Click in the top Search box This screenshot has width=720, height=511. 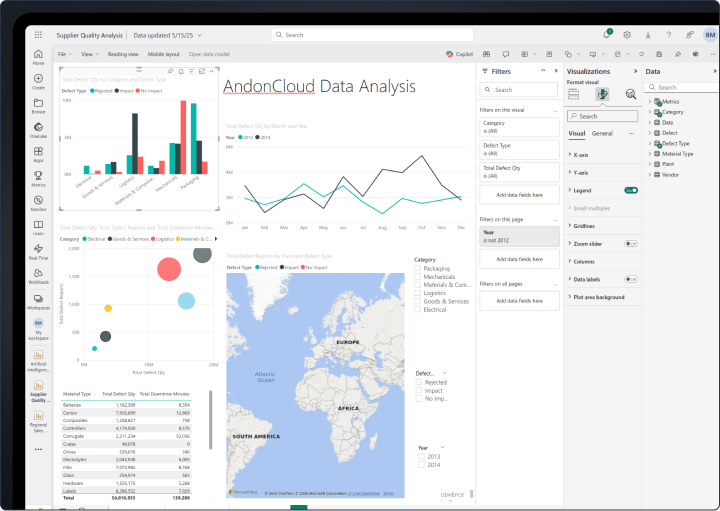point(372,35)
